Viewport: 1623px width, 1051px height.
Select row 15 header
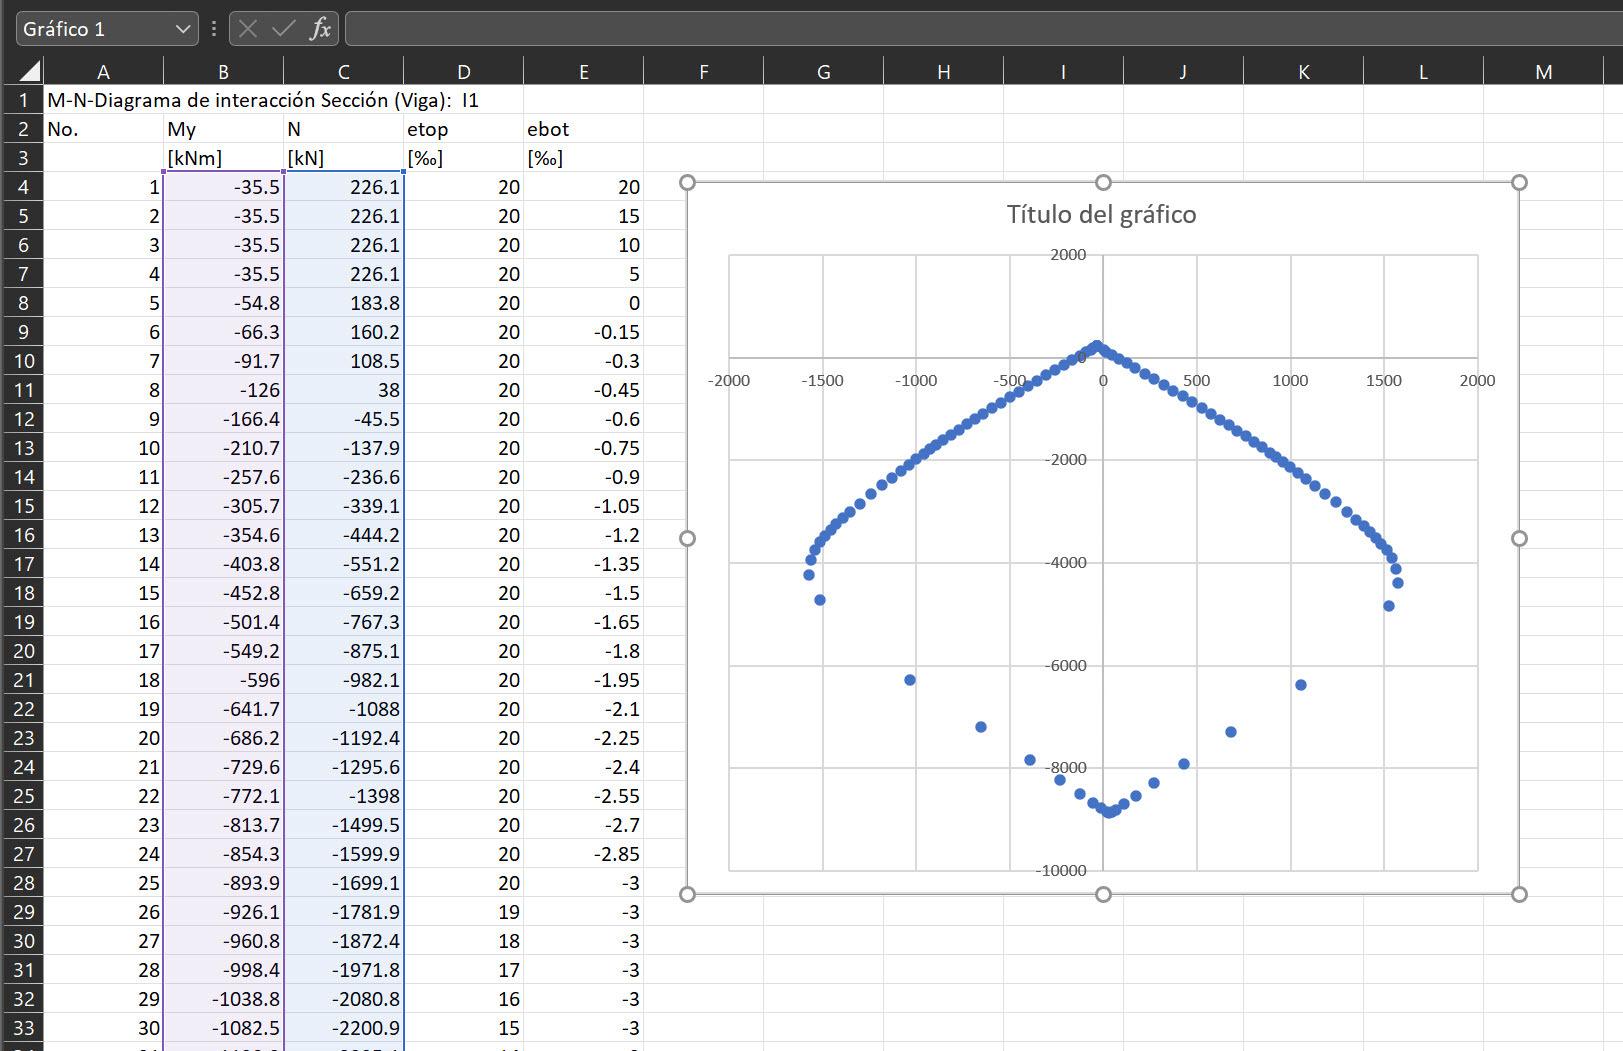[23, 506]
